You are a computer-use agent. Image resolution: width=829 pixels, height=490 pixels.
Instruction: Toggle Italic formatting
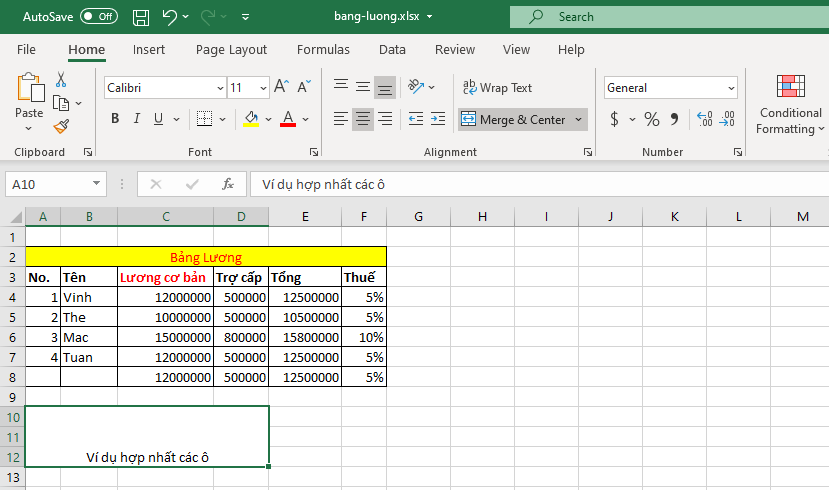pyautogui.click(x=137, y=118)
